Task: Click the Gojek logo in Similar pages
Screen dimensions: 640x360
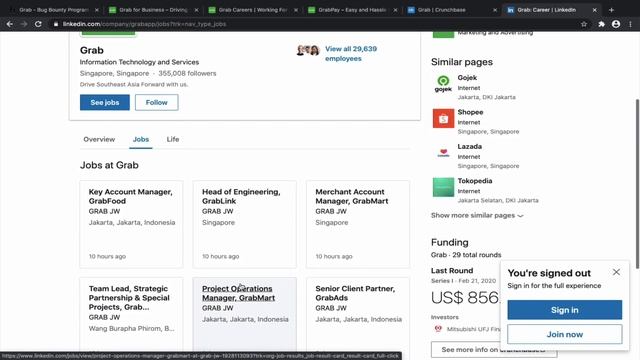Action: click(443, 84)
